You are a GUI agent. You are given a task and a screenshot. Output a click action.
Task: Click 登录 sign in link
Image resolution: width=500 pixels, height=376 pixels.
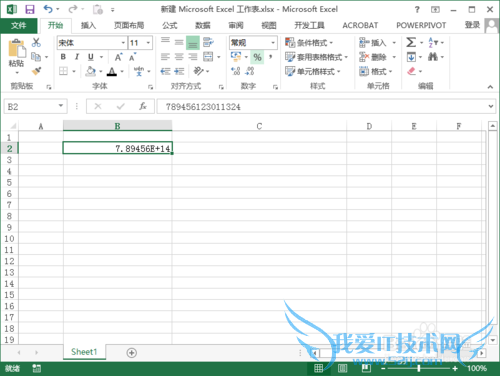pos(472,25)
